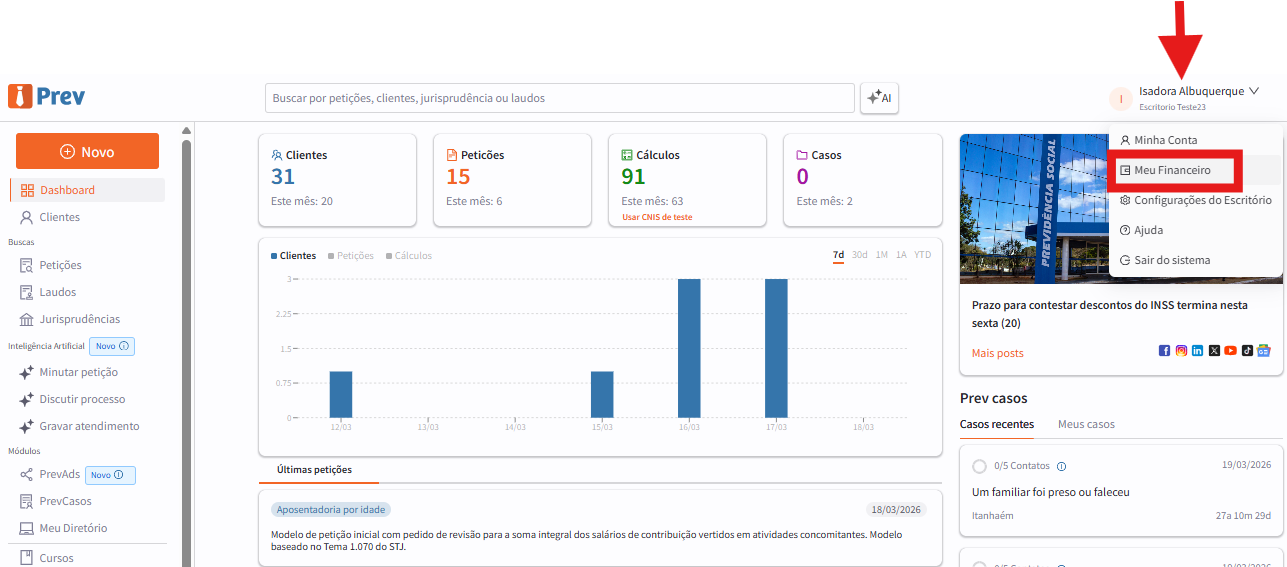Image resolution: width=1287 pixels, height=567 pixels.
Task: Open the INSS descontos post headline
Action: click(1110, 314)
